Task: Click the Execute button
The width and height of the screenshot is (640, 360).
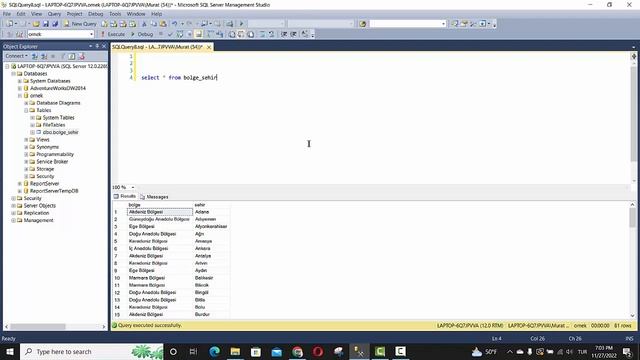Action: tap(113, 34)
